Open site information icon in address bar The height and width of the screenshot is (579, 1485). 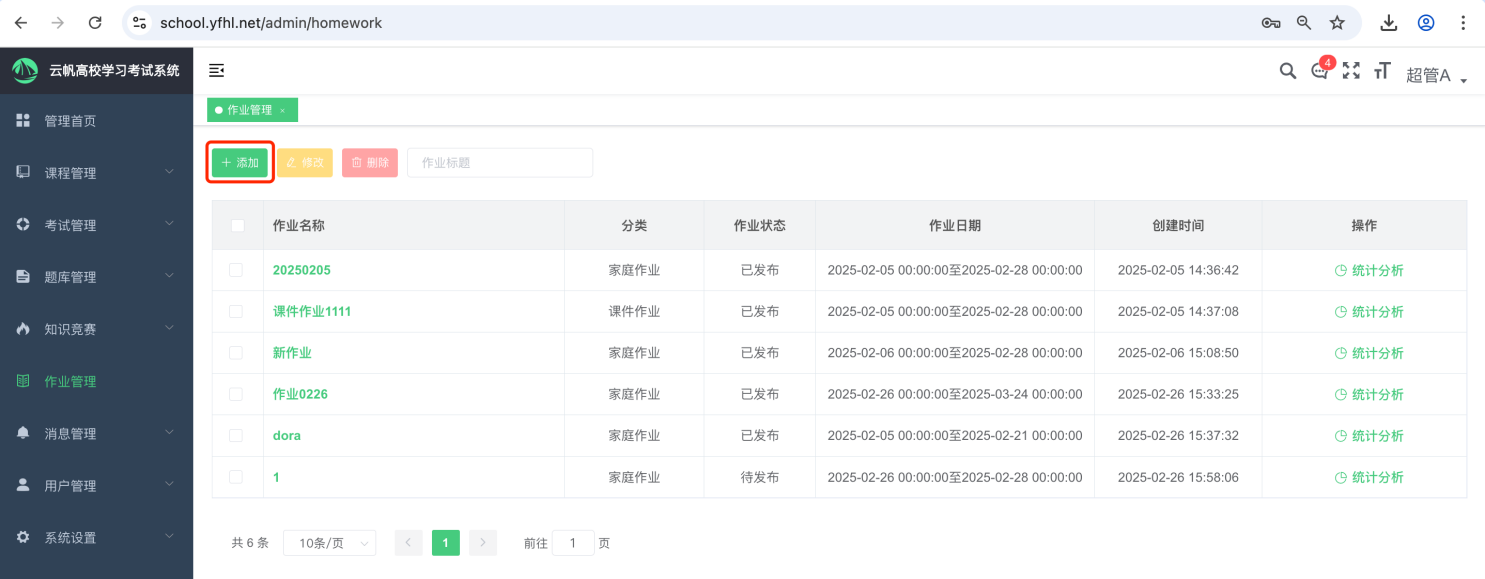click(x=140, y=22)
